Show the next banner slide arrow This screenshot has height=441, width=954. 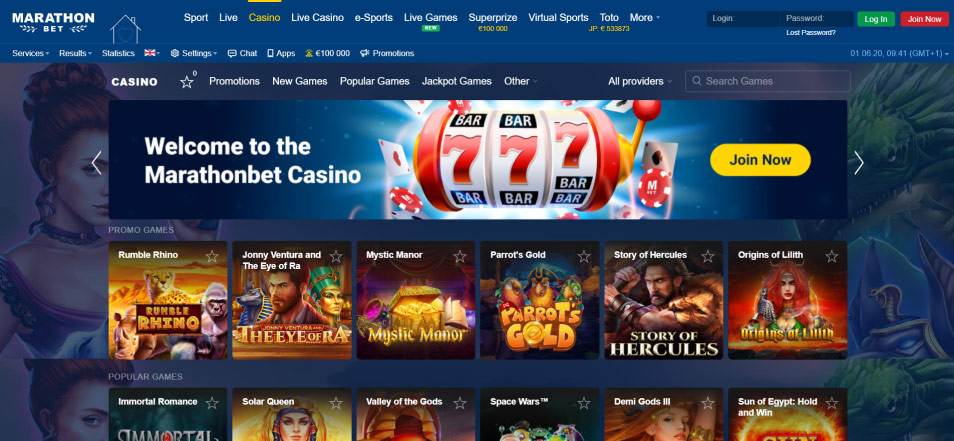pyautogui.click(x=858, y=162)
